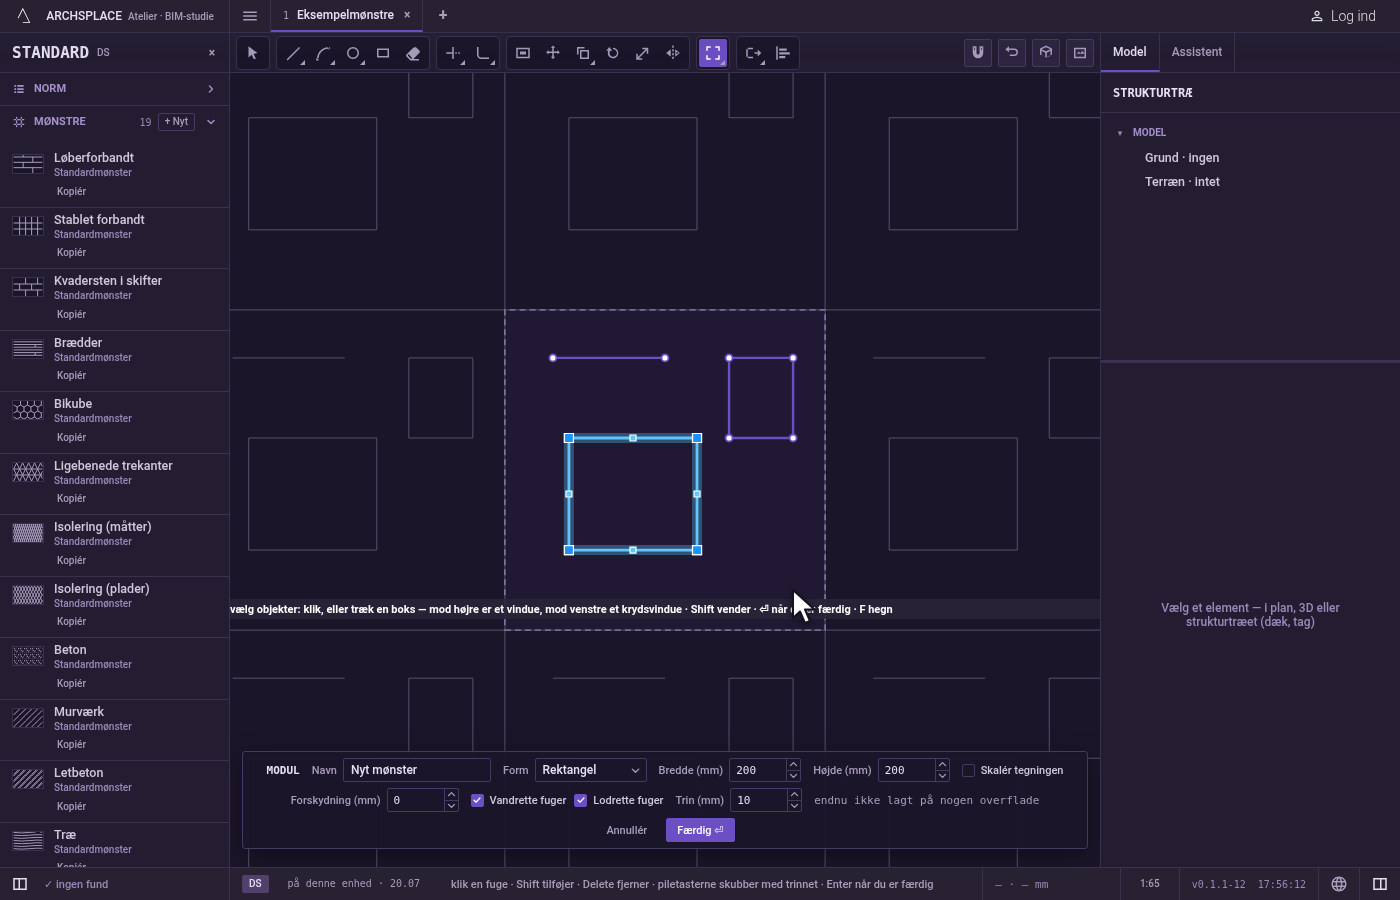The width and height of the screenshot is (1400, 900).
Task: Decrease the Højde value with the stepper
Action: click(942, 776)
